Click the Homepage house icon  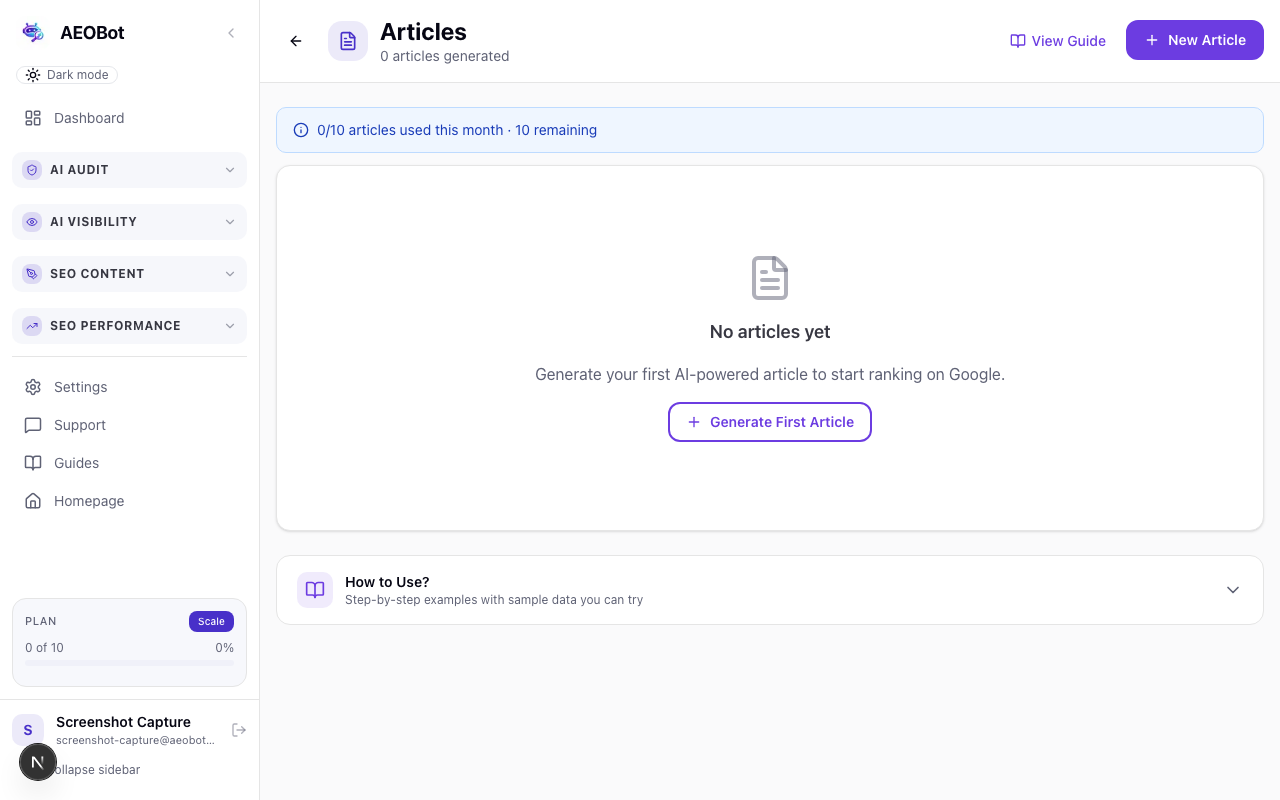point(33,501)
